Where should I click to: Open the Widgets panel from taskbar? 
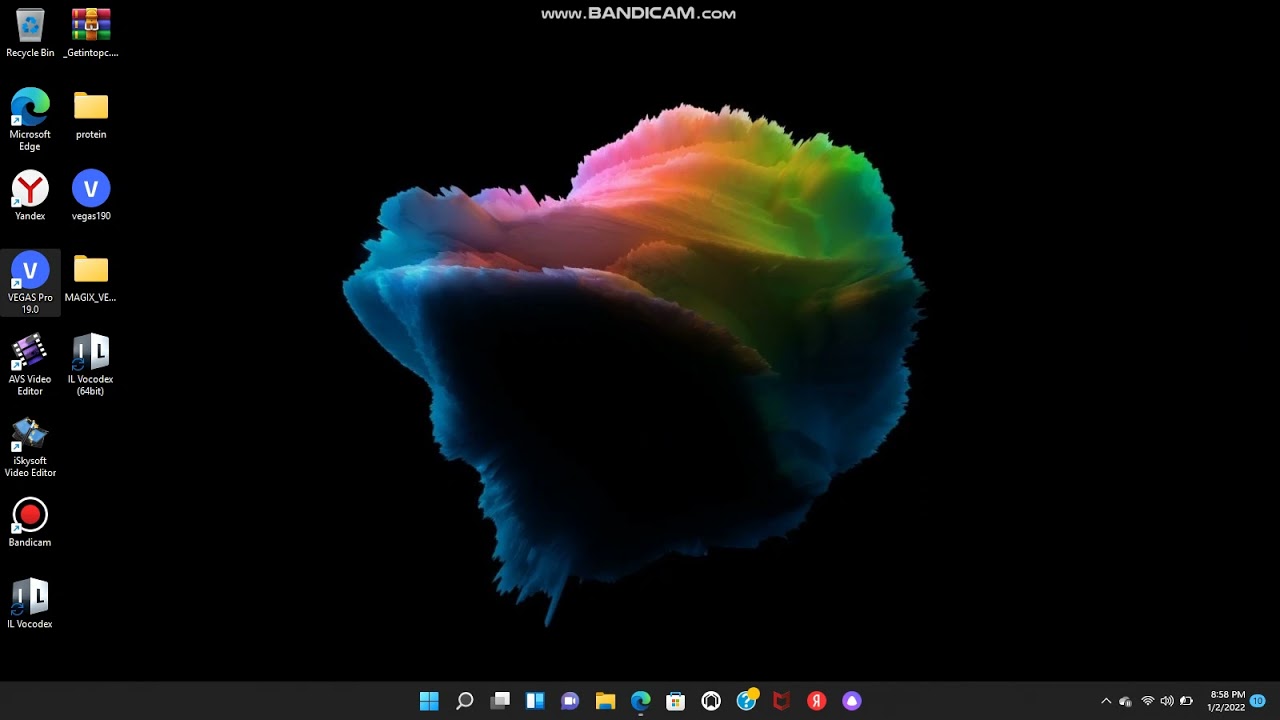click(x=535, y=701)
